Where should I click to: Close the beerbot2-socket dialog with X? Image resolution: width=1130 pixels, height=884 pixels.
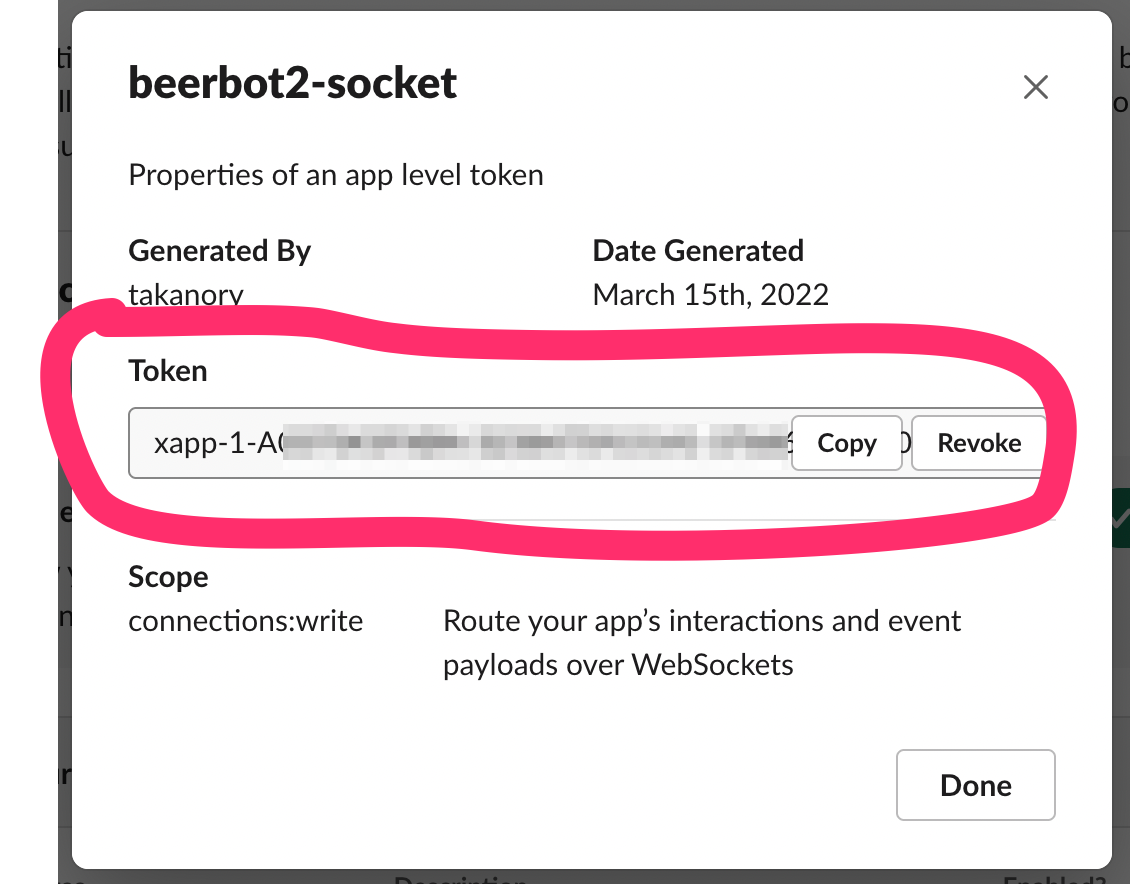(1035, 88)
